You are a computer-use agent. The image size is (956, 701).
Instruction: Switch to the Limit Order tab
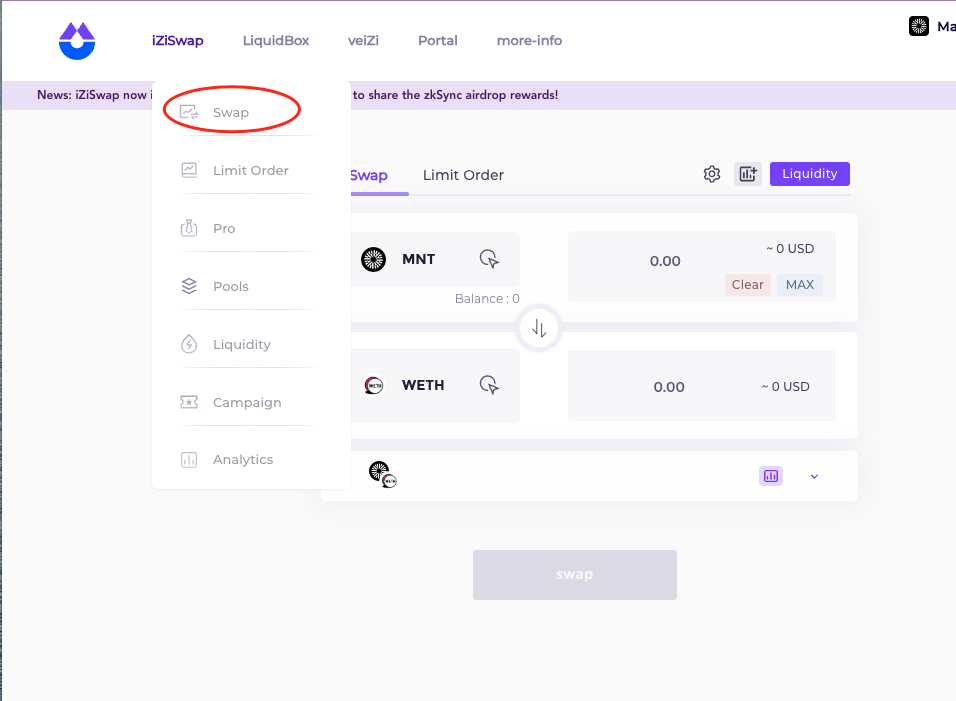[463, 176]
